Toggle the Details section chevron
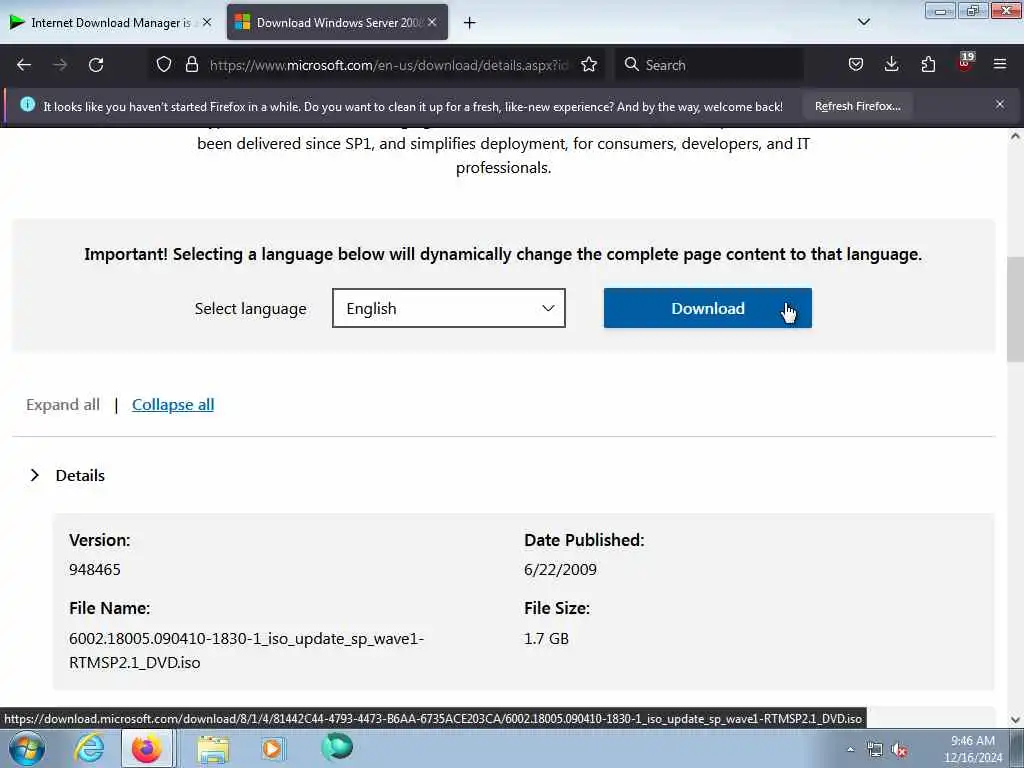 coord(35,475)
